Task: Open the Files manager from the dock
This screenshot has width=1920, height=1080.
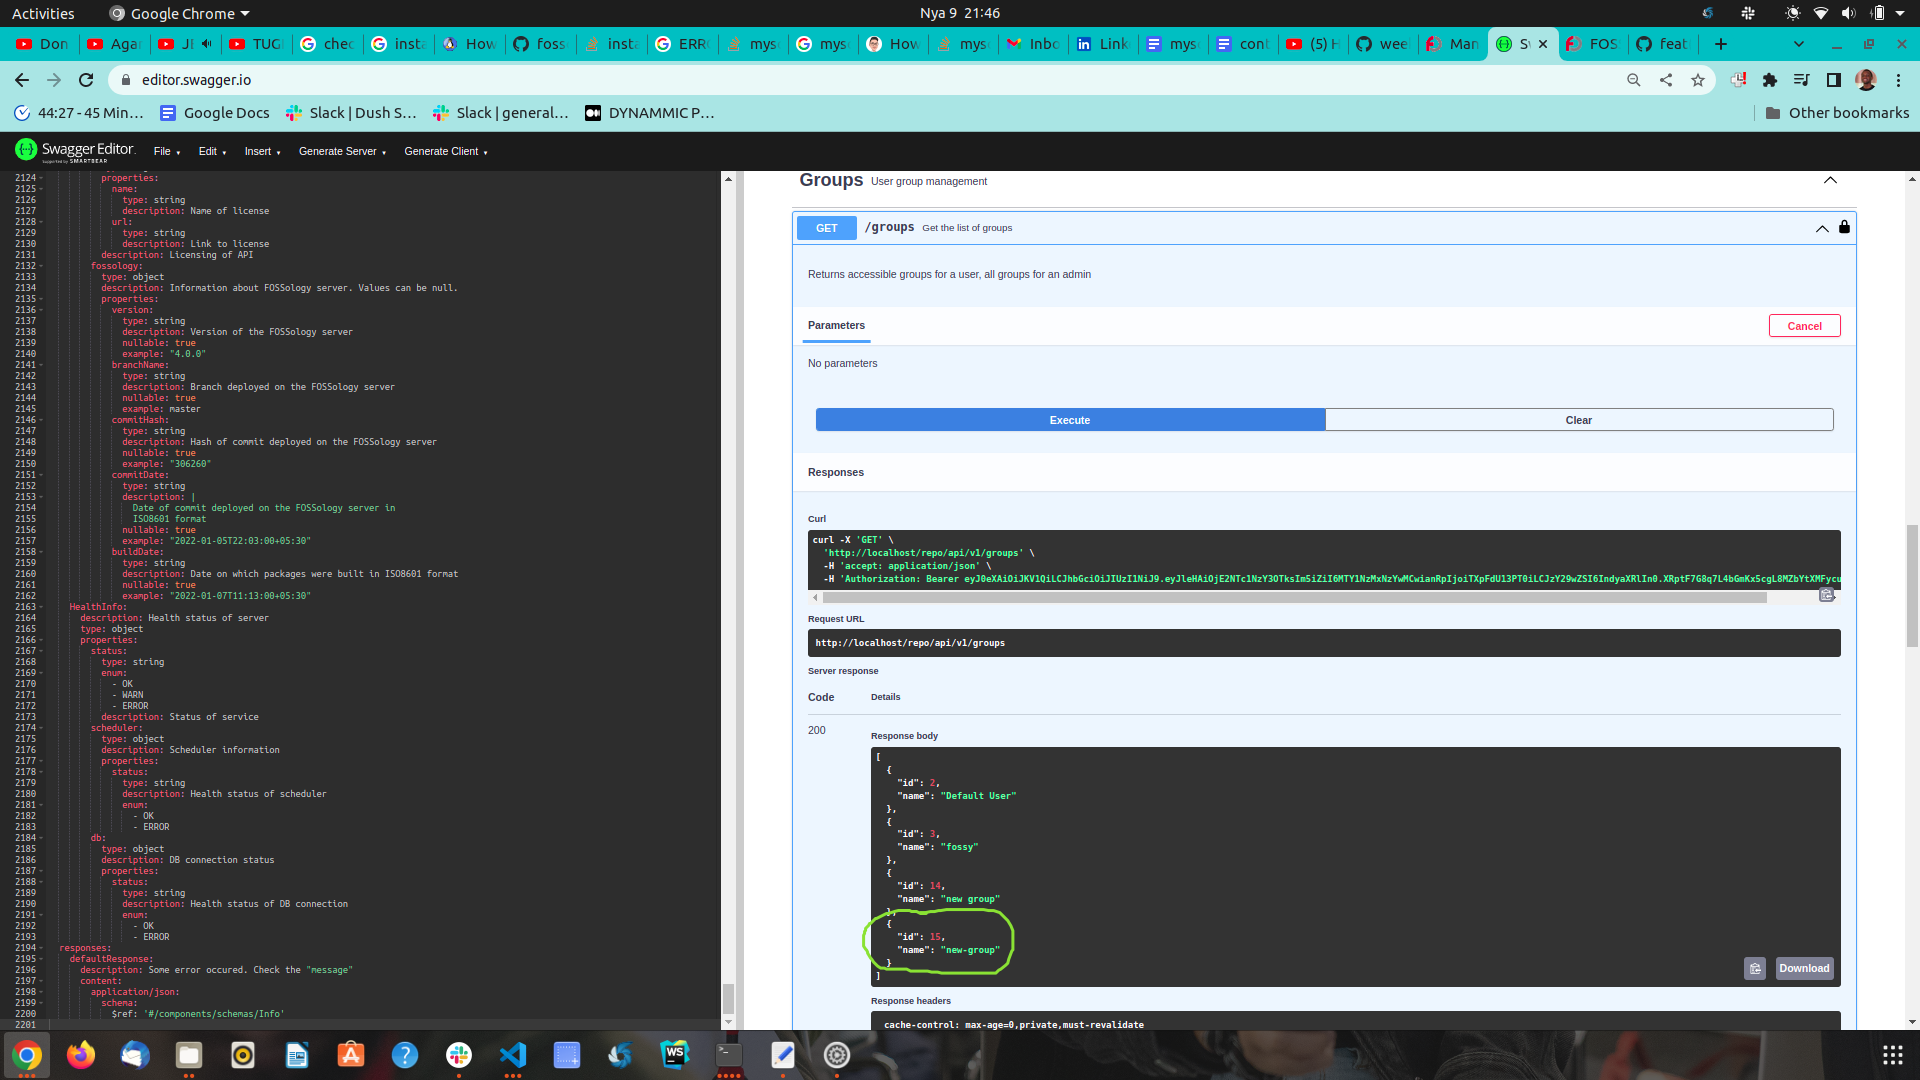Action: (189, 1055)
